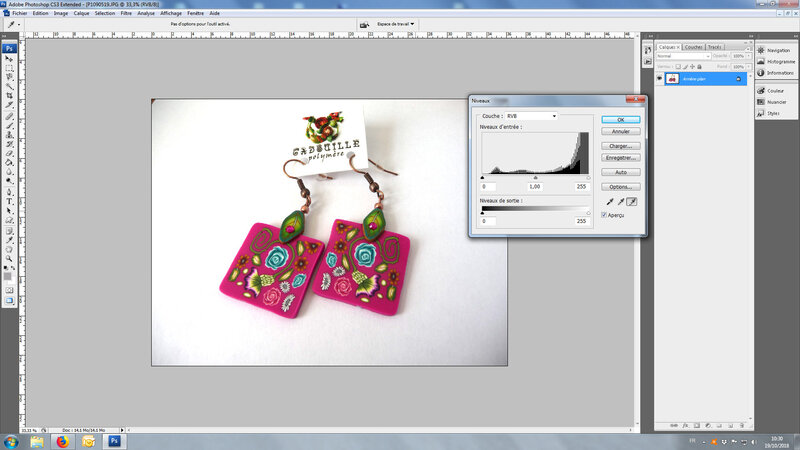
Task: Open the Espace de travail dropdown
Action: coord(395,24)
